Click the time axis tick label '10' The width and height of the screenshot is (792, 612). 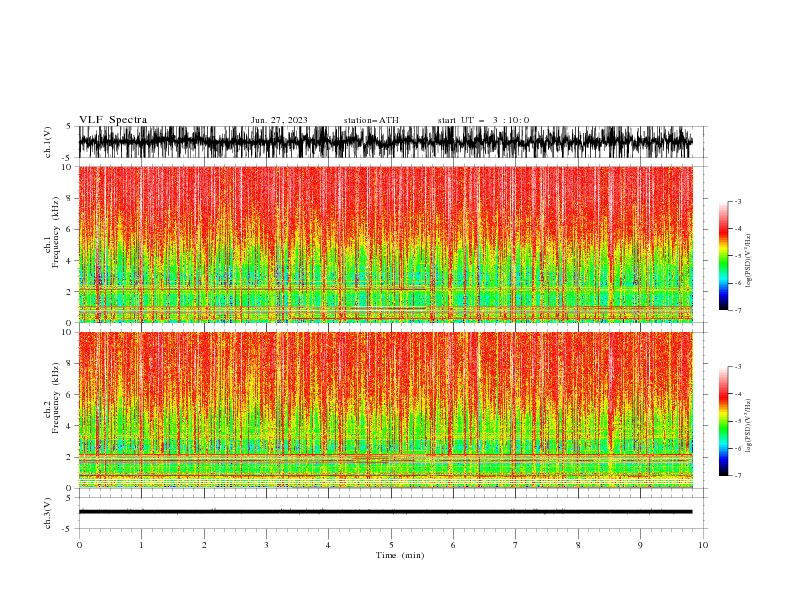(703, 545)
